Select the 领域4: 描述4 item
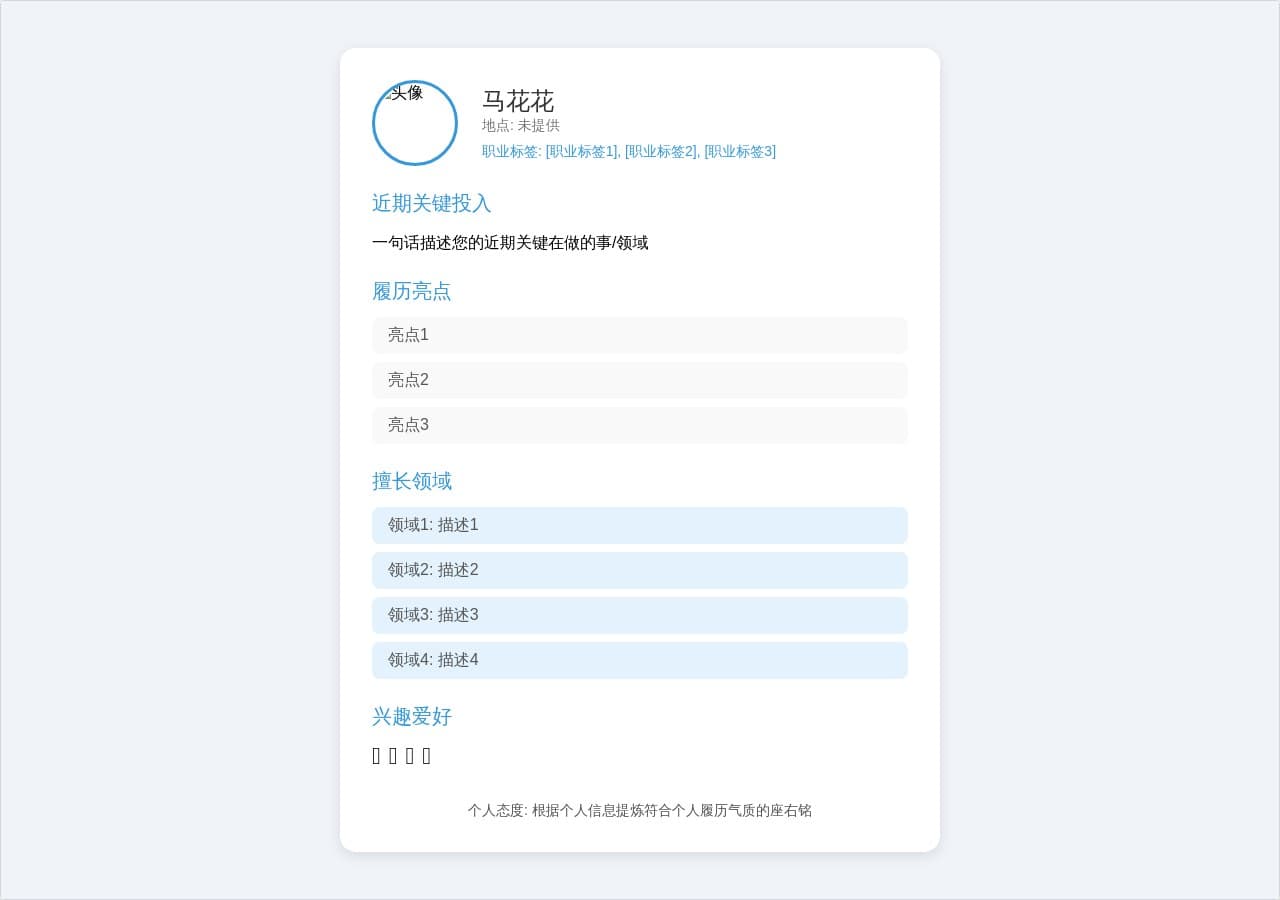 point(640,660)
